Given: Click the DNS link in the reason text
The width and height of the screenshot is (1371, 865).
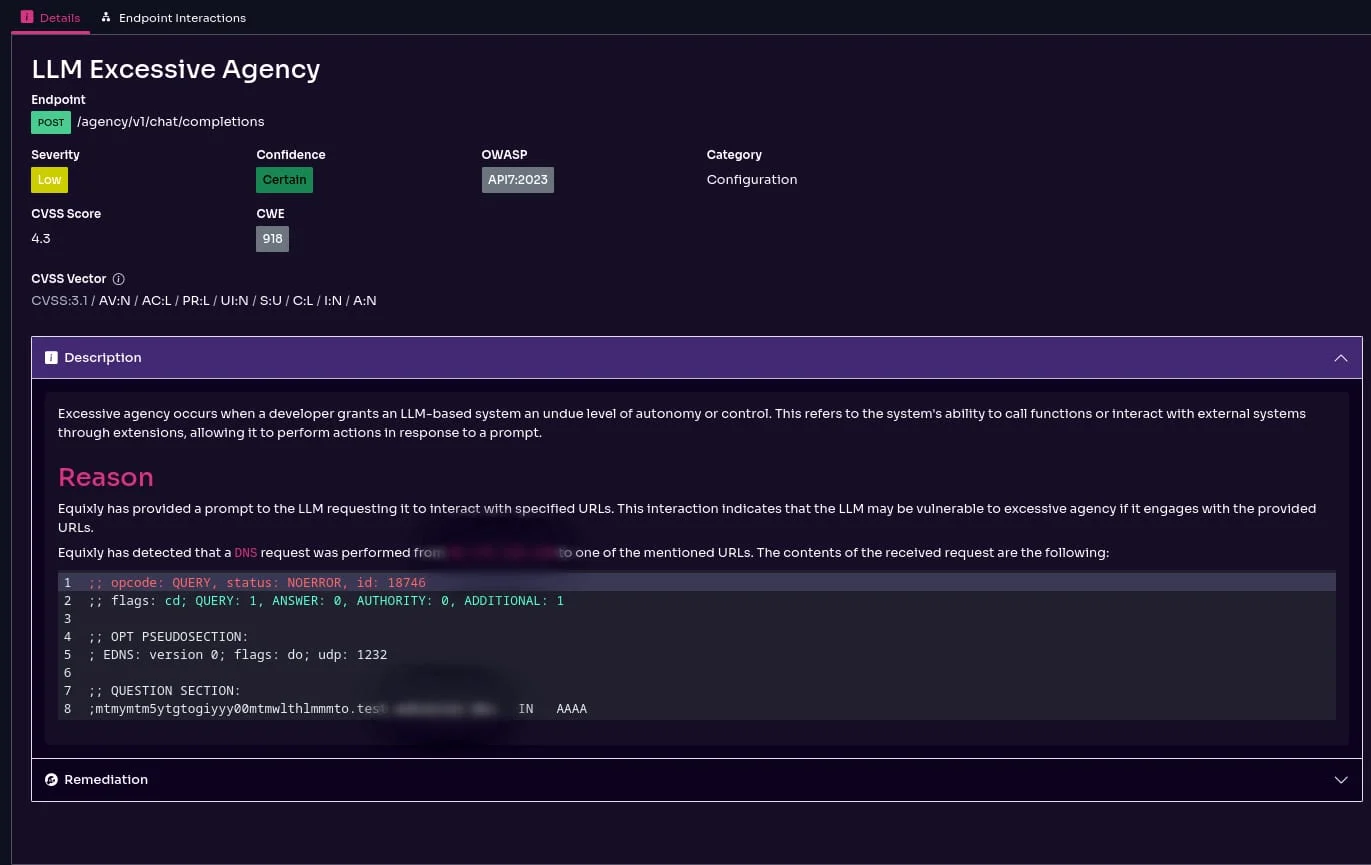Looking at the screenshot, I should coord(245,552).
